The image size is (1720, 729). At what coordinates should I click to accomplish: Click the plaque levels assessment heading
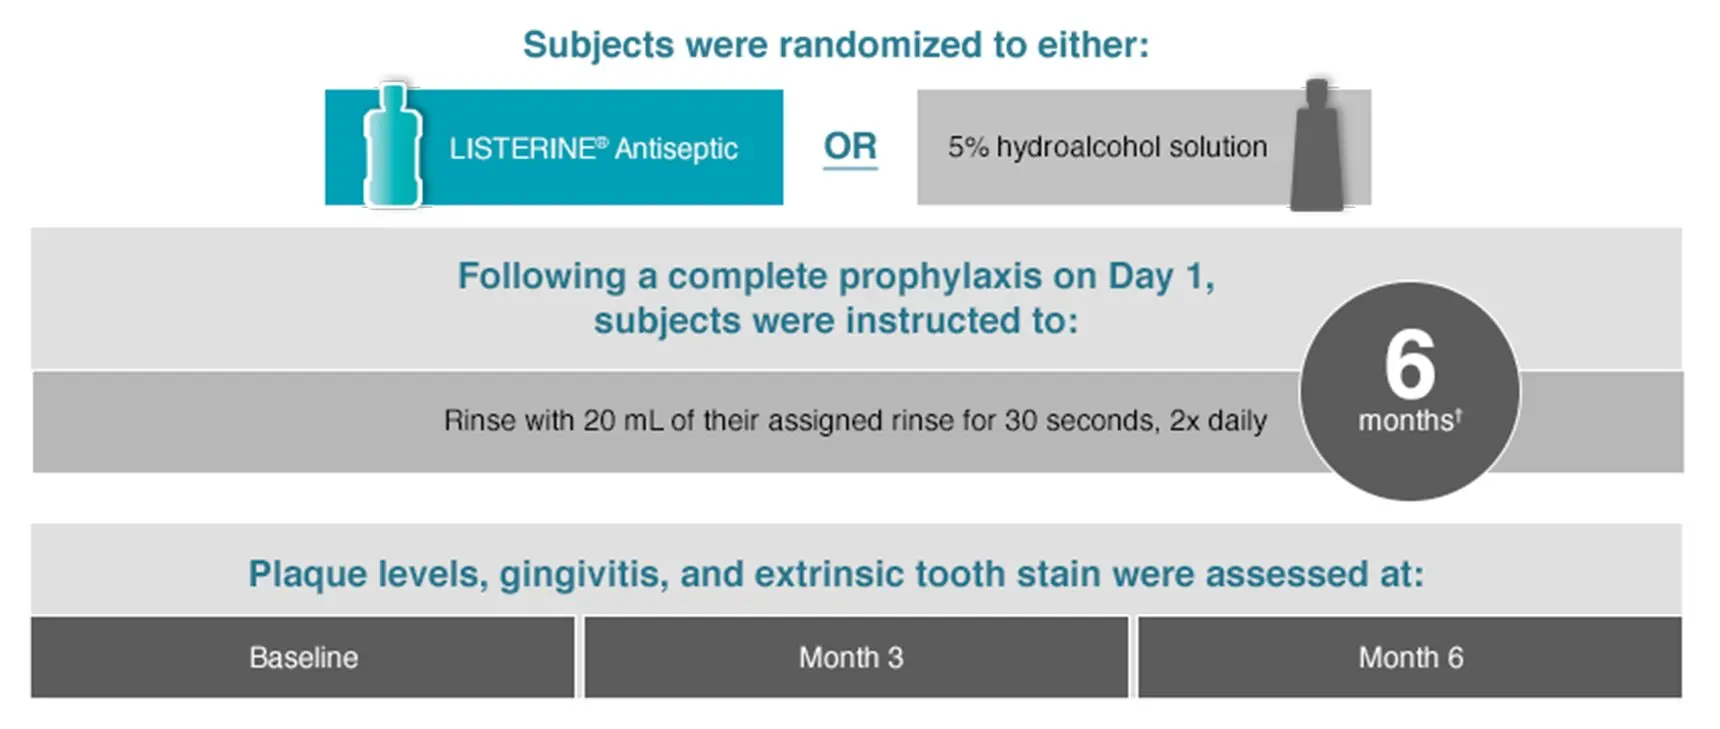[836, 574]
